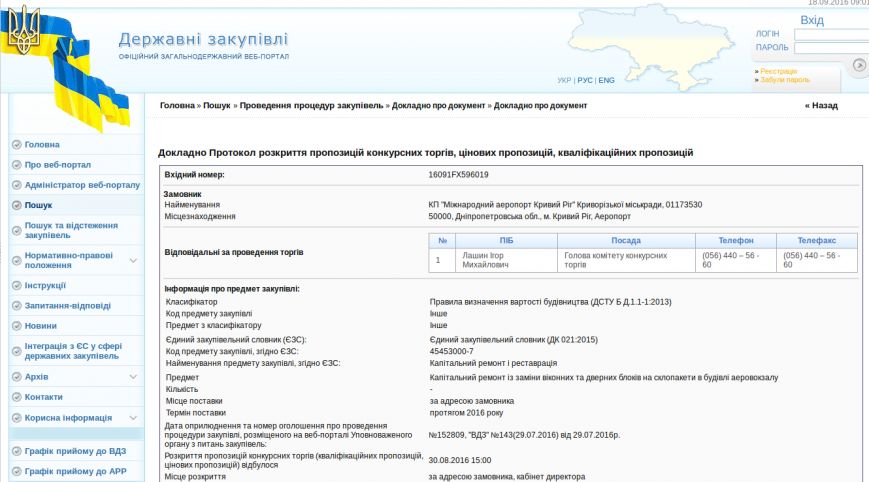869x482 pixels.
Task: Click the bullet icon beside Графік прийому до АРР
Action: tap(17, 471)
